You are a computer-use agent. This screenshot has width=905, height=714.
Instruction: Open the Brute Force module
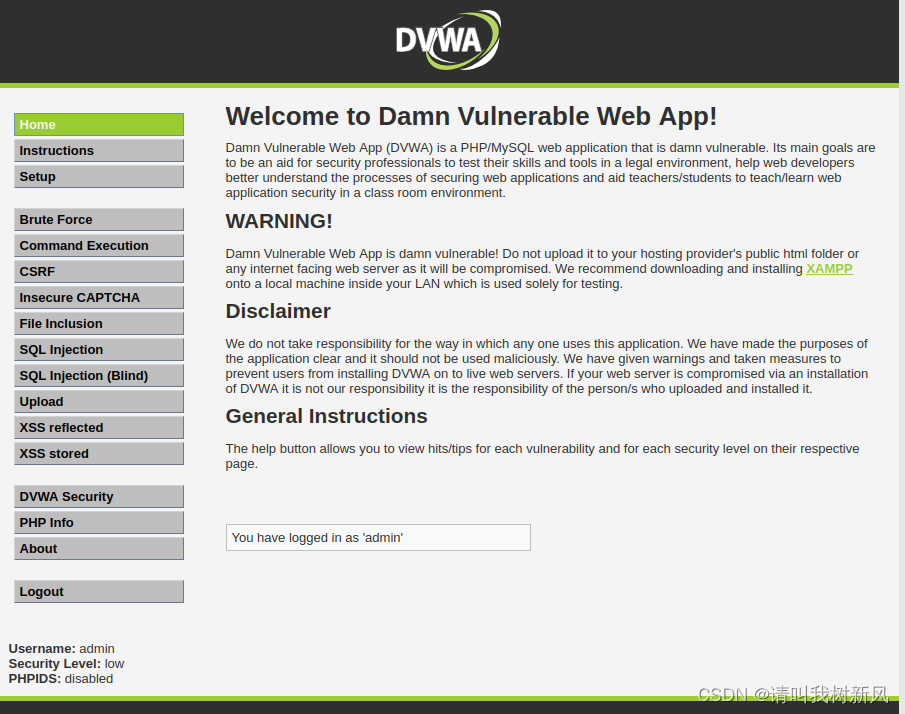coord(99,220)
